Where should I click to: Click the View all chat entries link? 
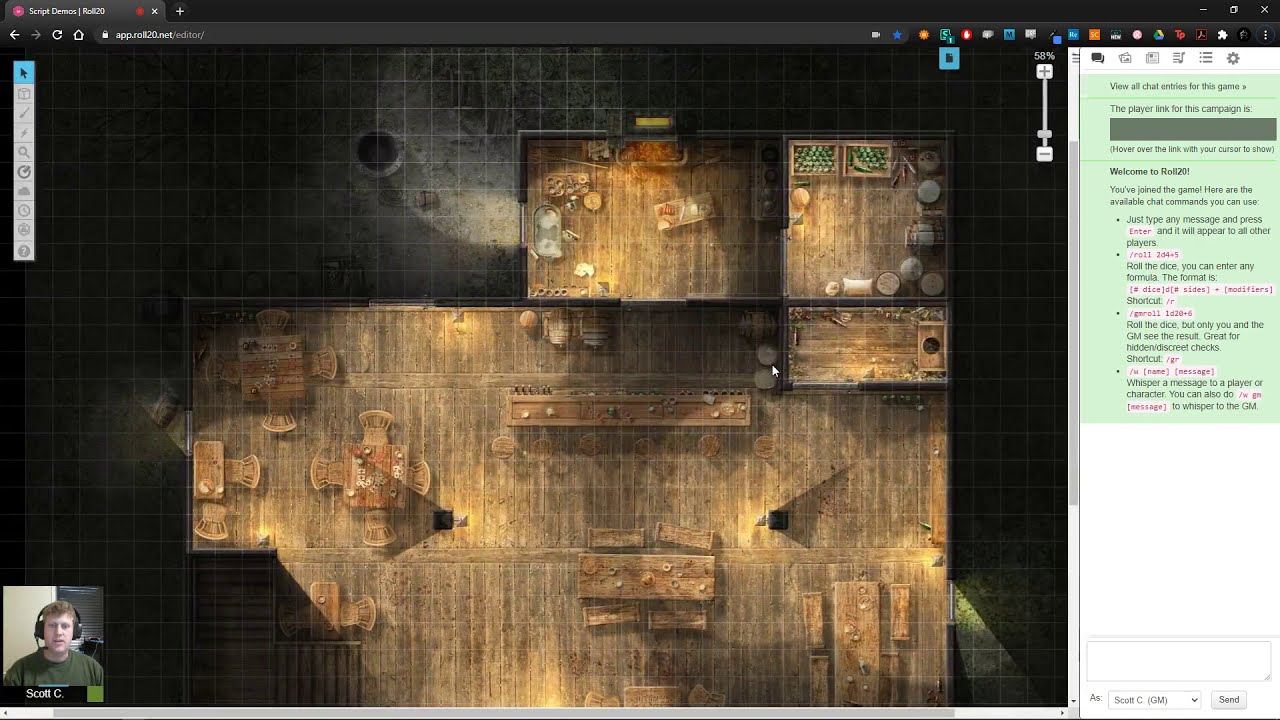1178,86
